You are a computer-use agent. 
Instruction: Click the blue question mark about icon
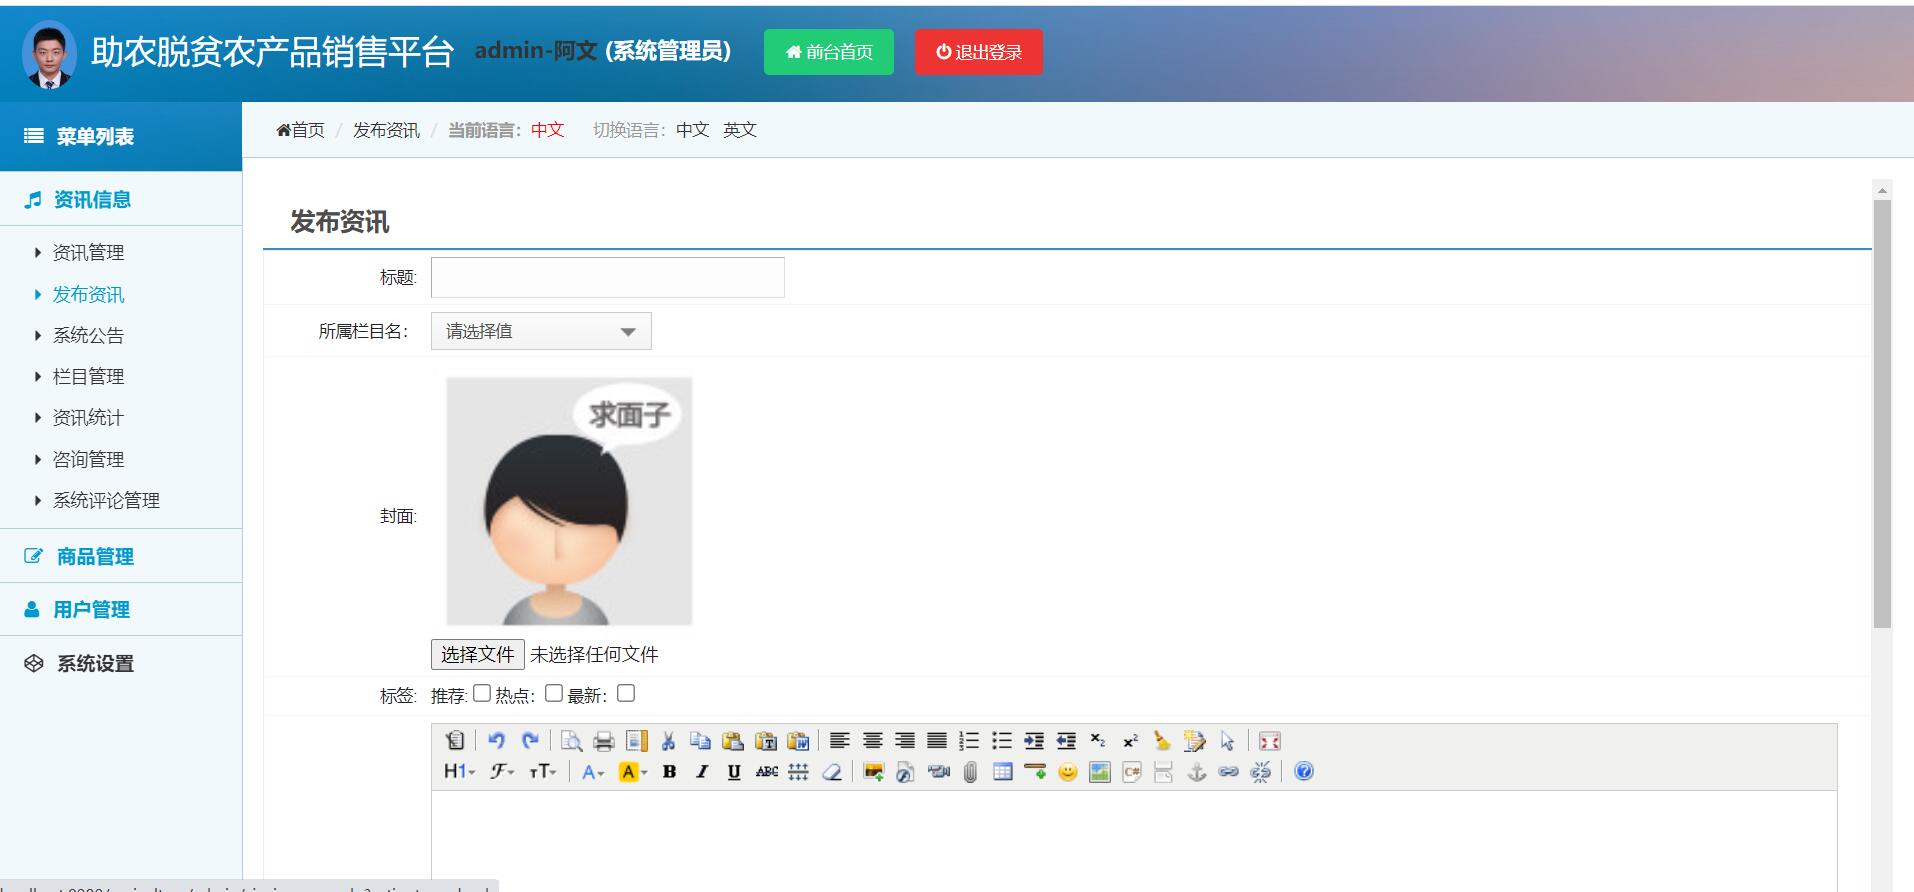(x=1303, y=772)
